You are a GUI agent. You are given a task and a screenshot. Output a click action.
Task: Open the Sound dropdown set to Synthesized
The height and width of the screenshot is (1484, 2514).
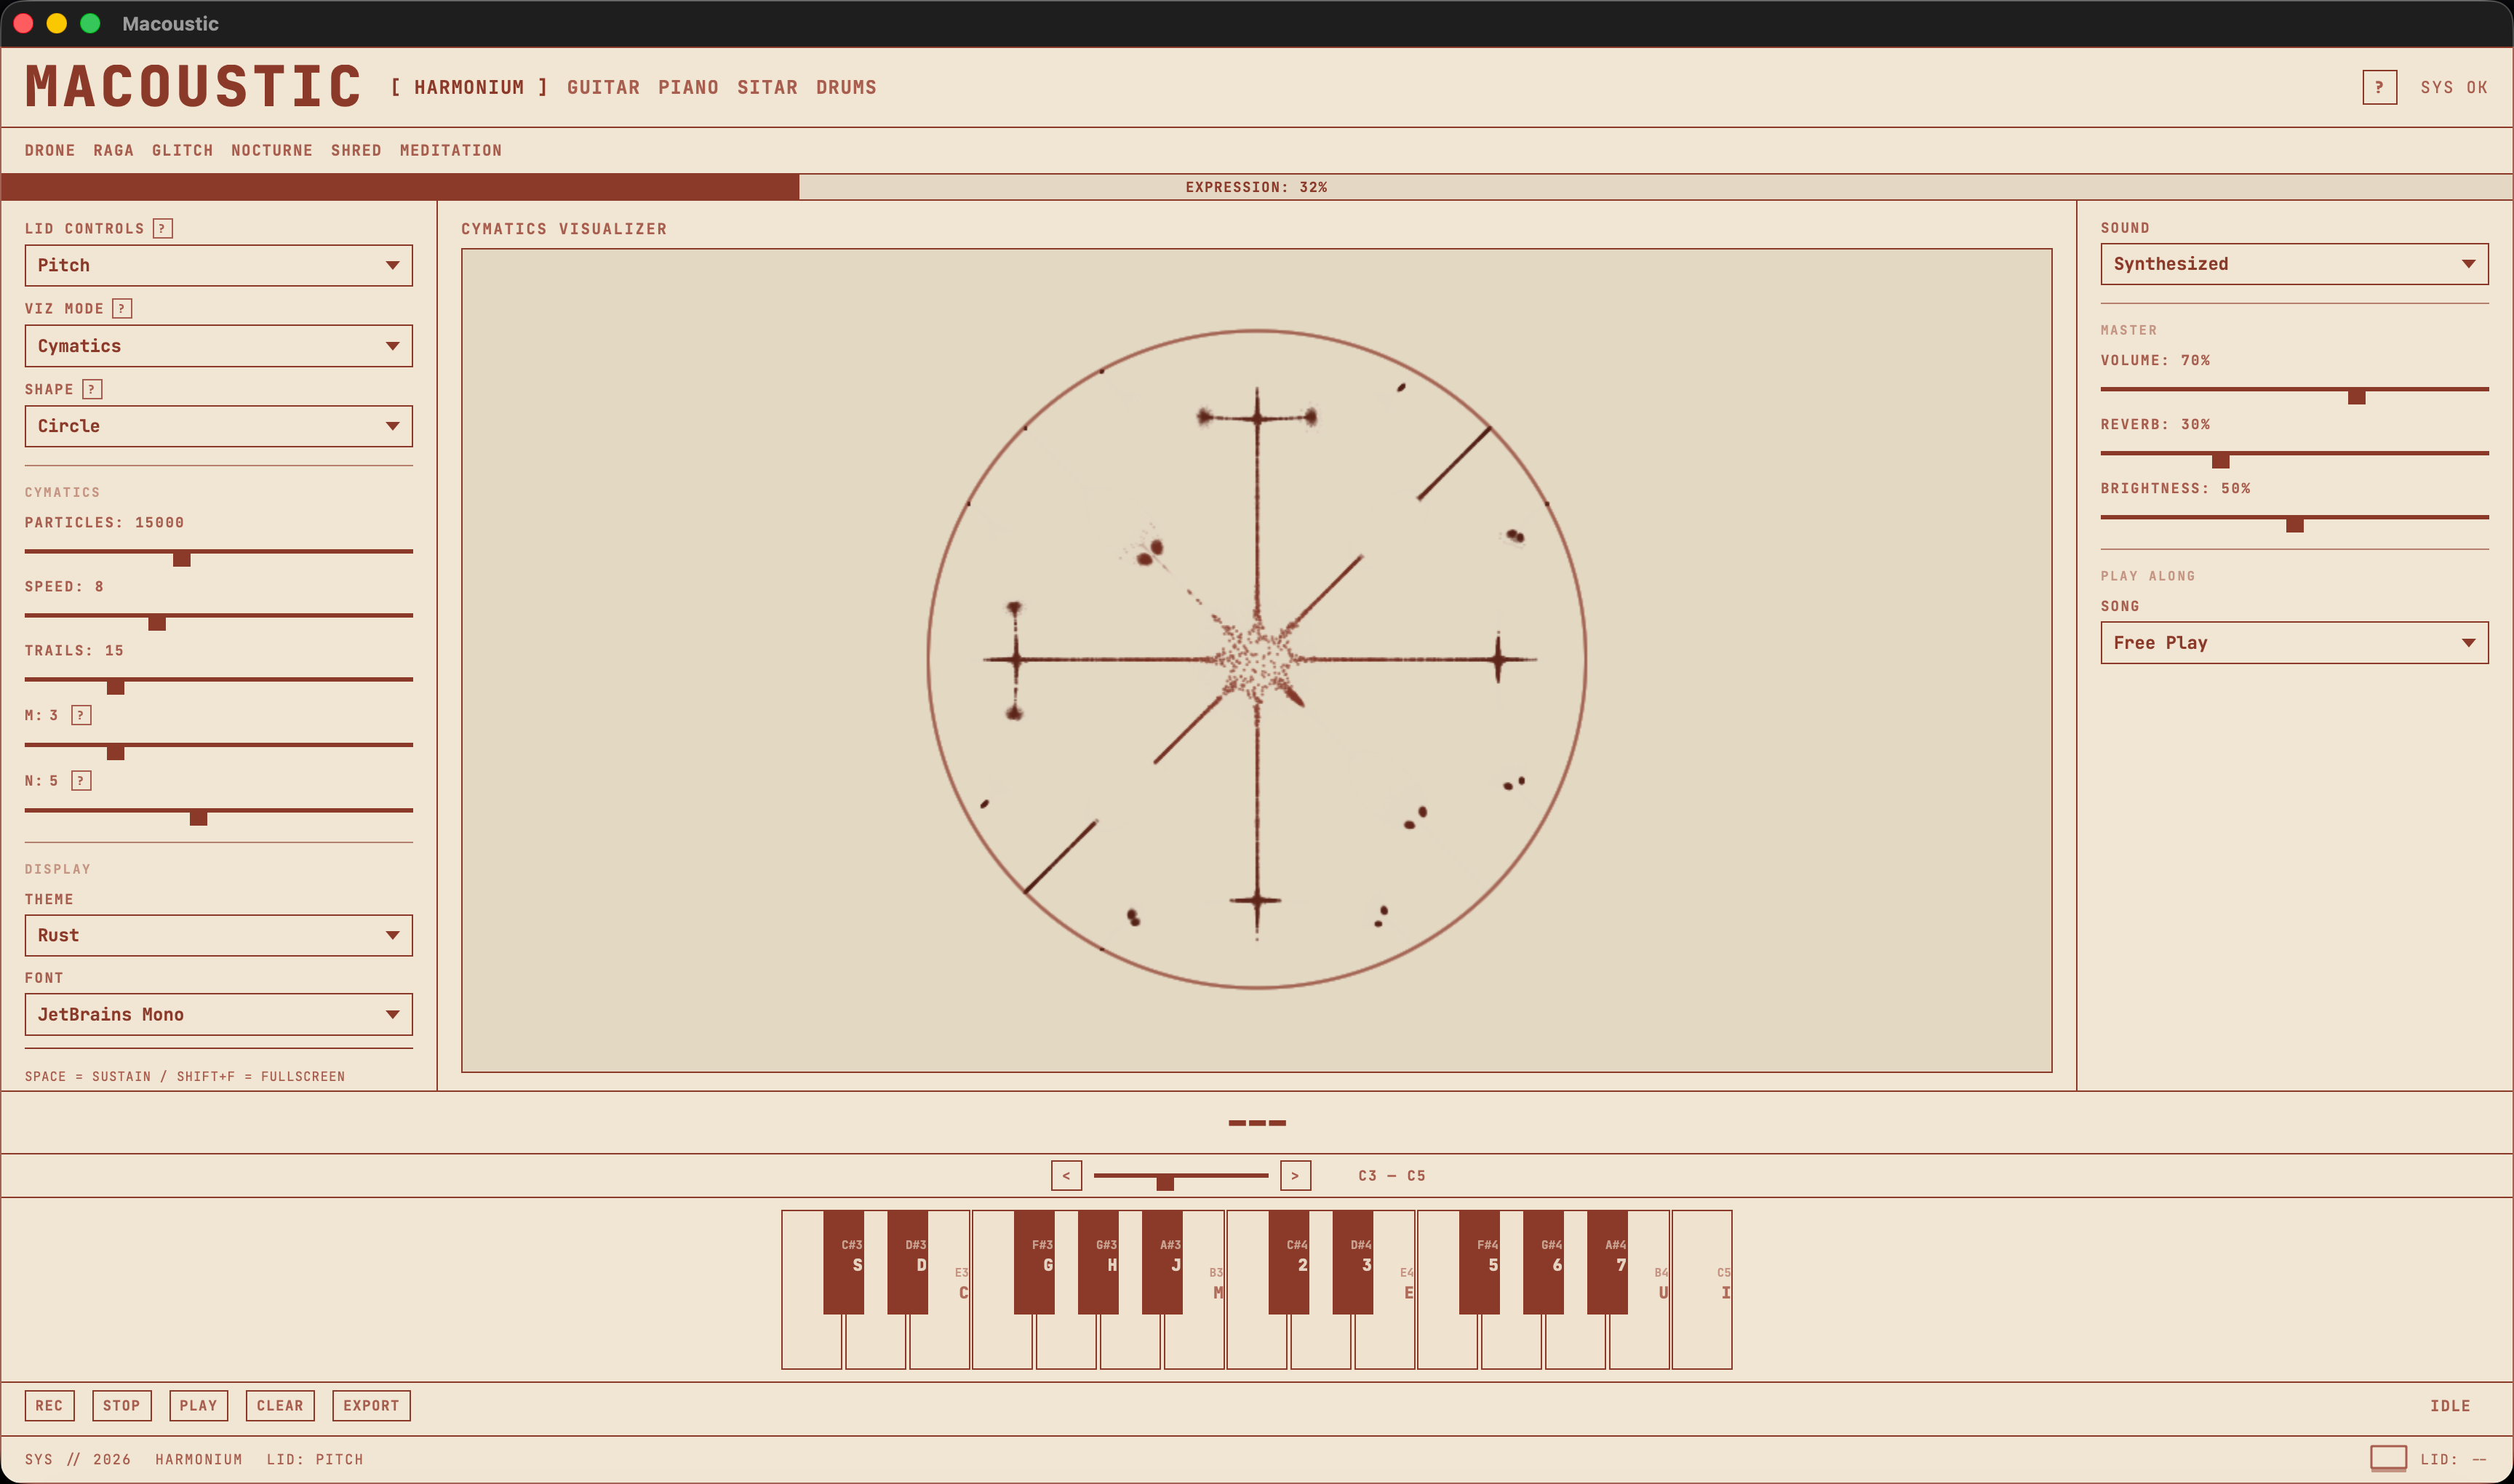point(2293,263)
